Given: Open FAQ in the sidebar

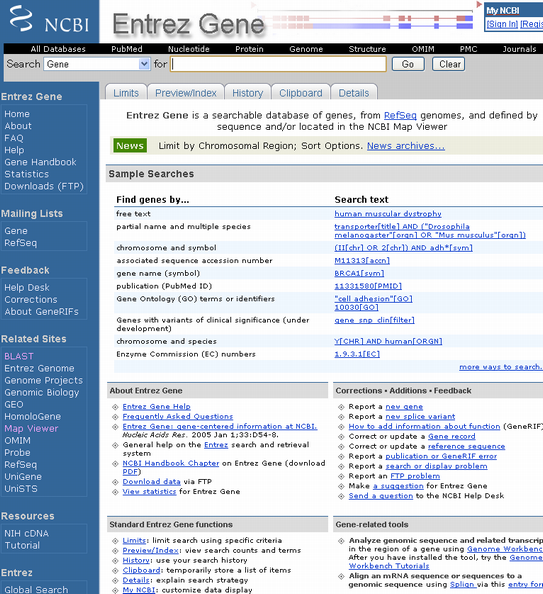Looking at the screenshot, I should point(14,138).
